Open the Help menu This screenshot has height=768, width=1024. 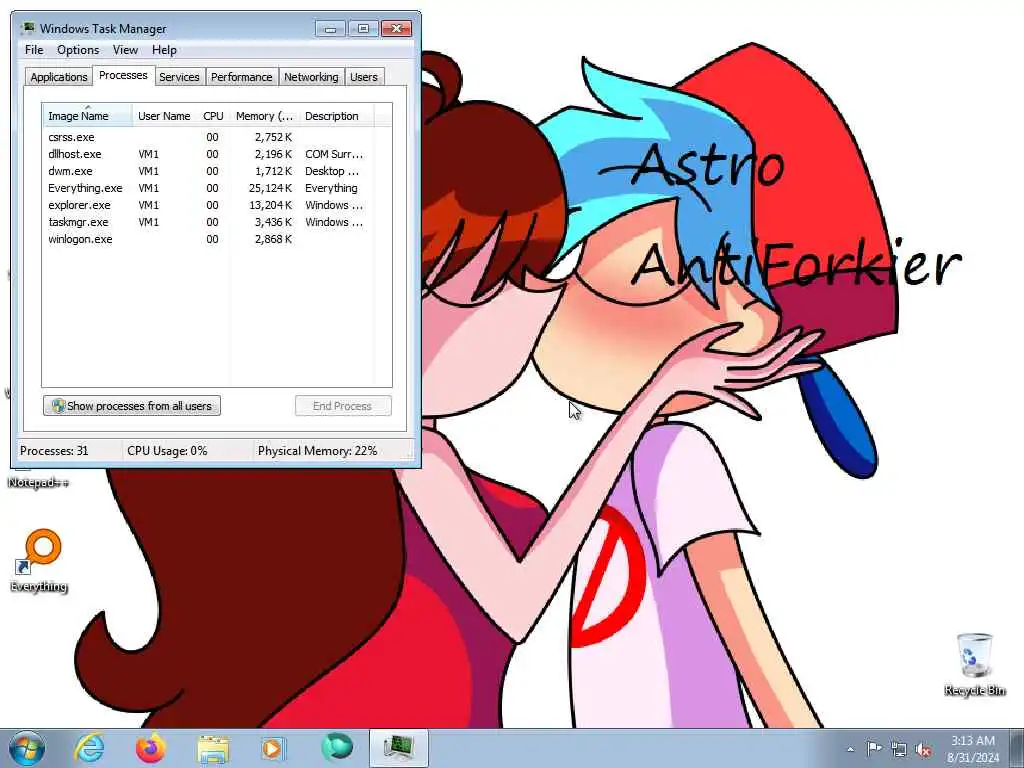(164, 50)
